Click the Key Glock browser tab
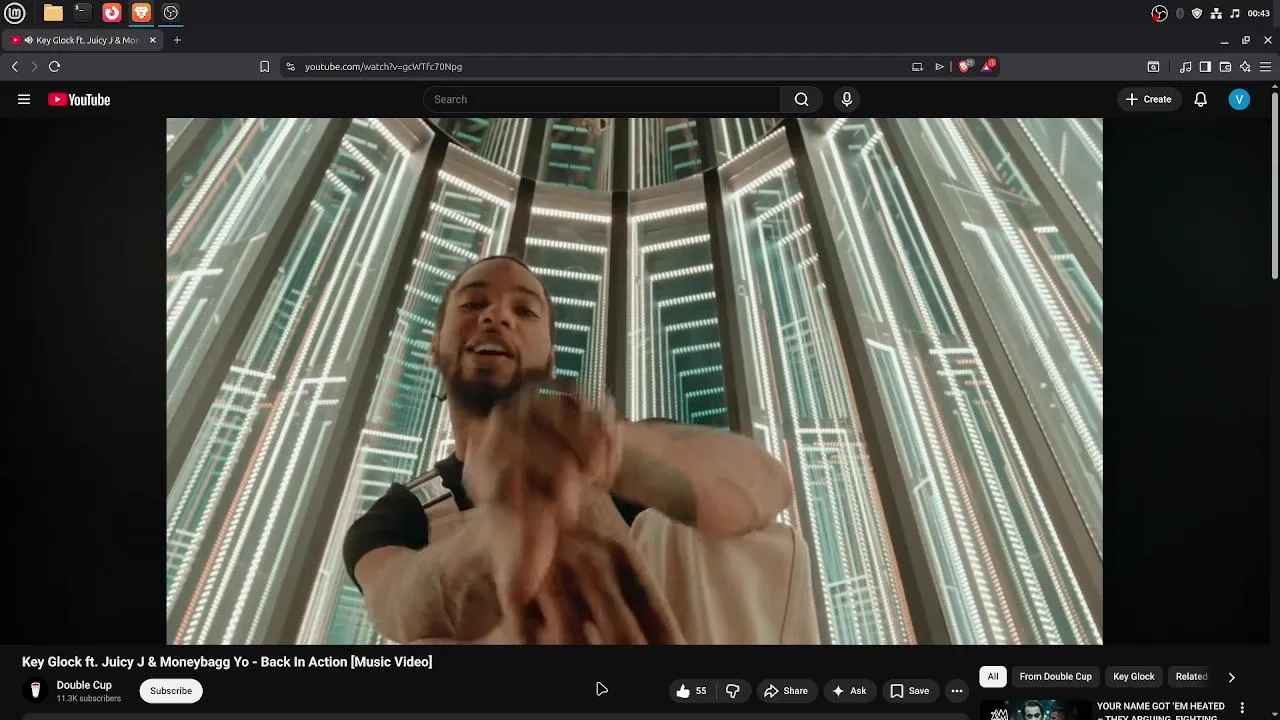The image size is (1280, 720). (84, 40)
